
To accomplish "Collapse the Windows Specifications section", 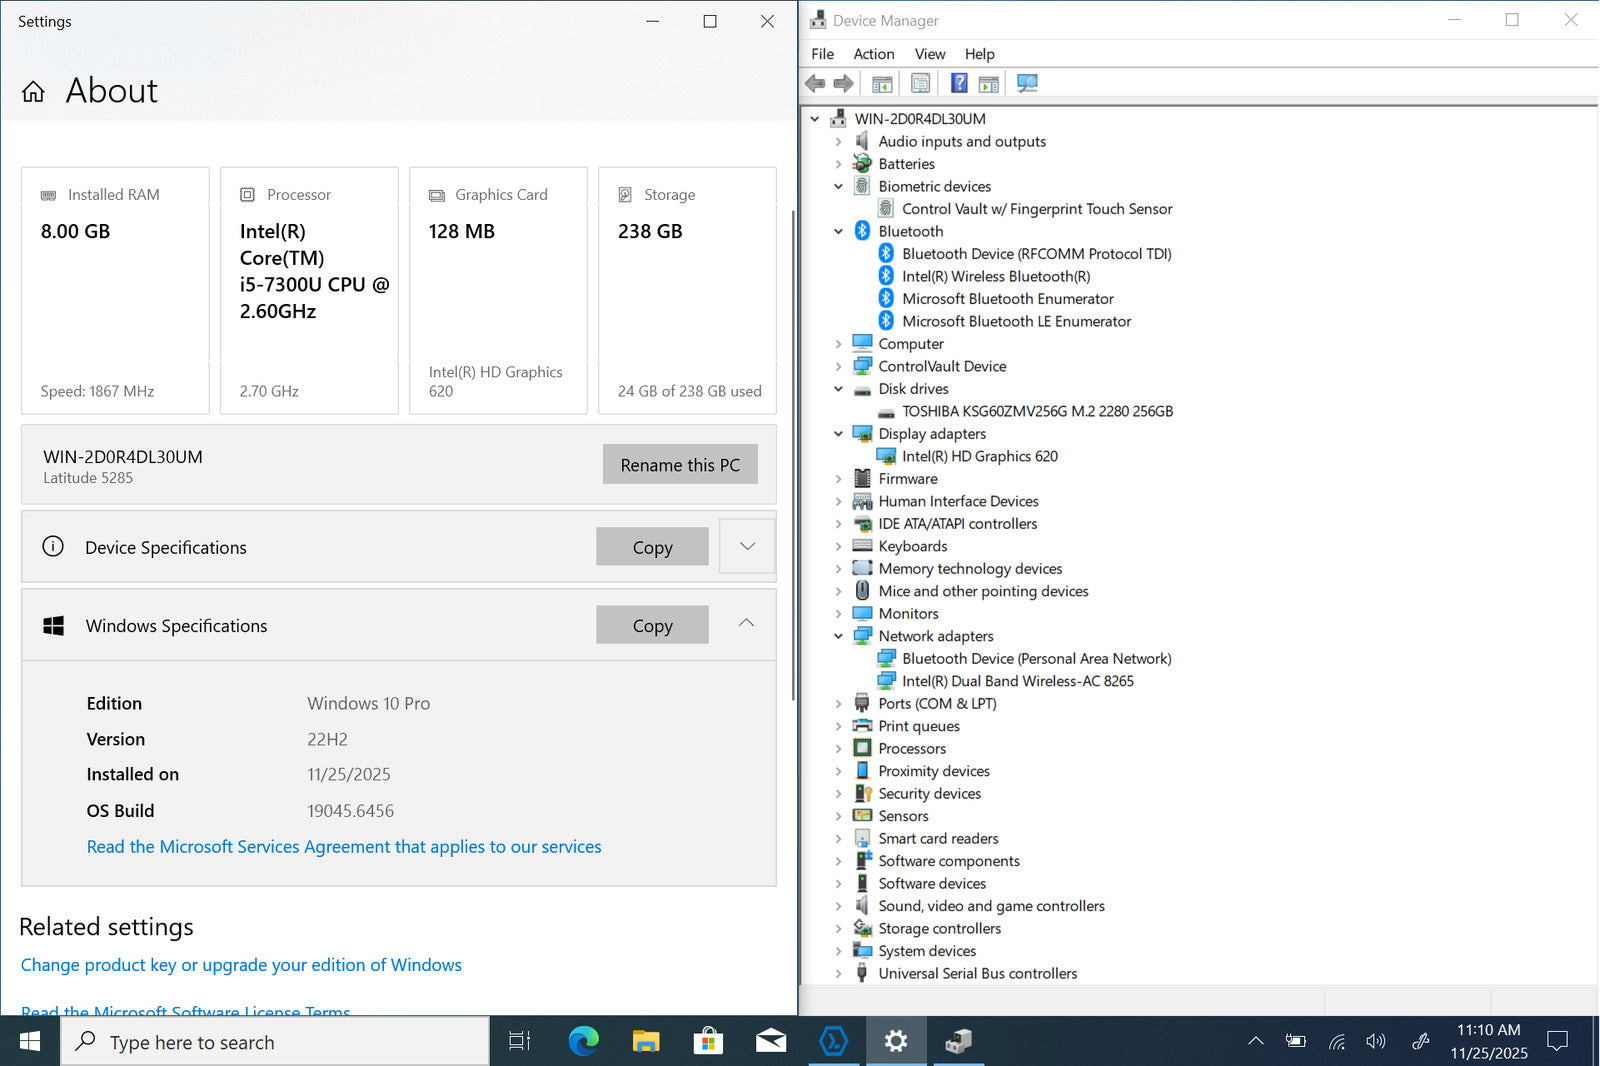I will [746, 623].
